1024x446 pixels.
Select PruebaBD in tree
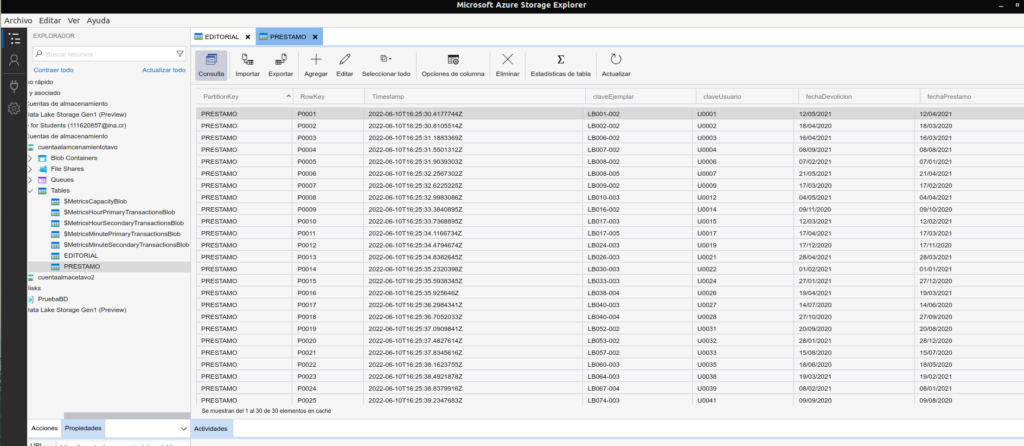click(x=53, y=298)
